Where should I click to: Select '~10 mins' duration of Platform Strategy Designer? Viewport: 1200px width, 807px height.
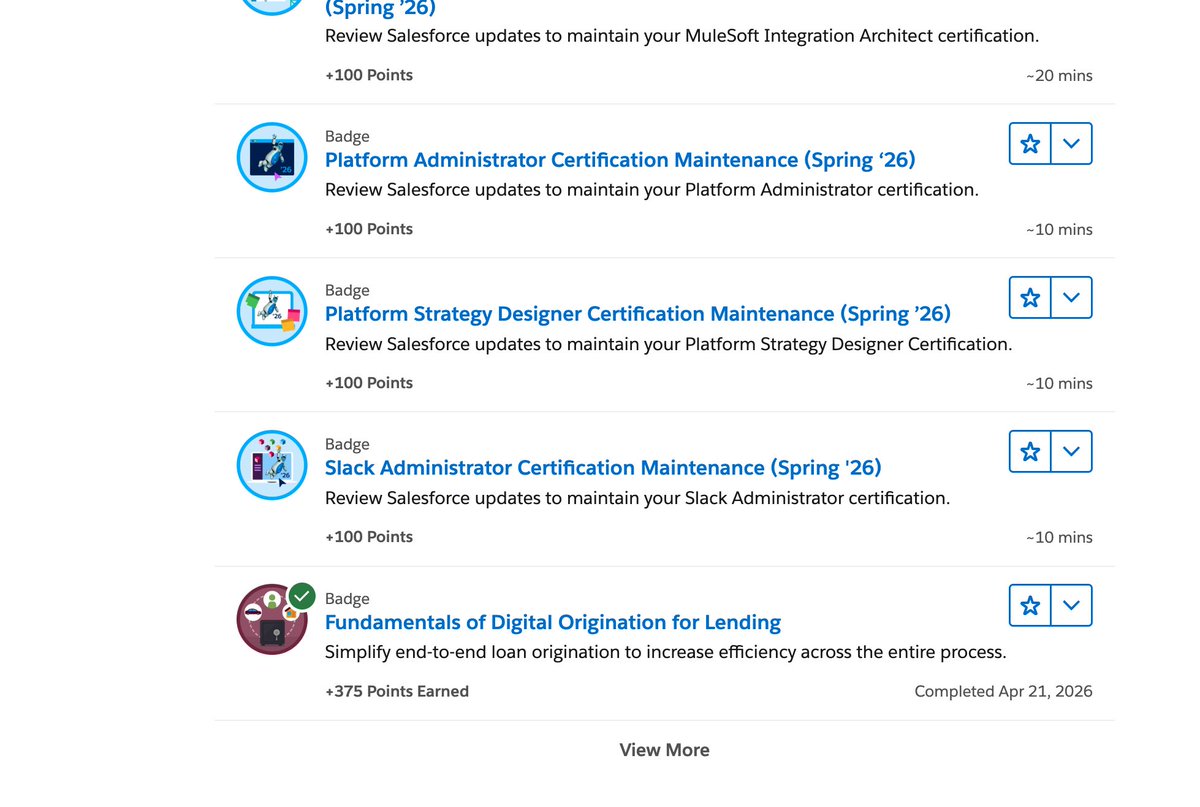[x=1059, y=384]
